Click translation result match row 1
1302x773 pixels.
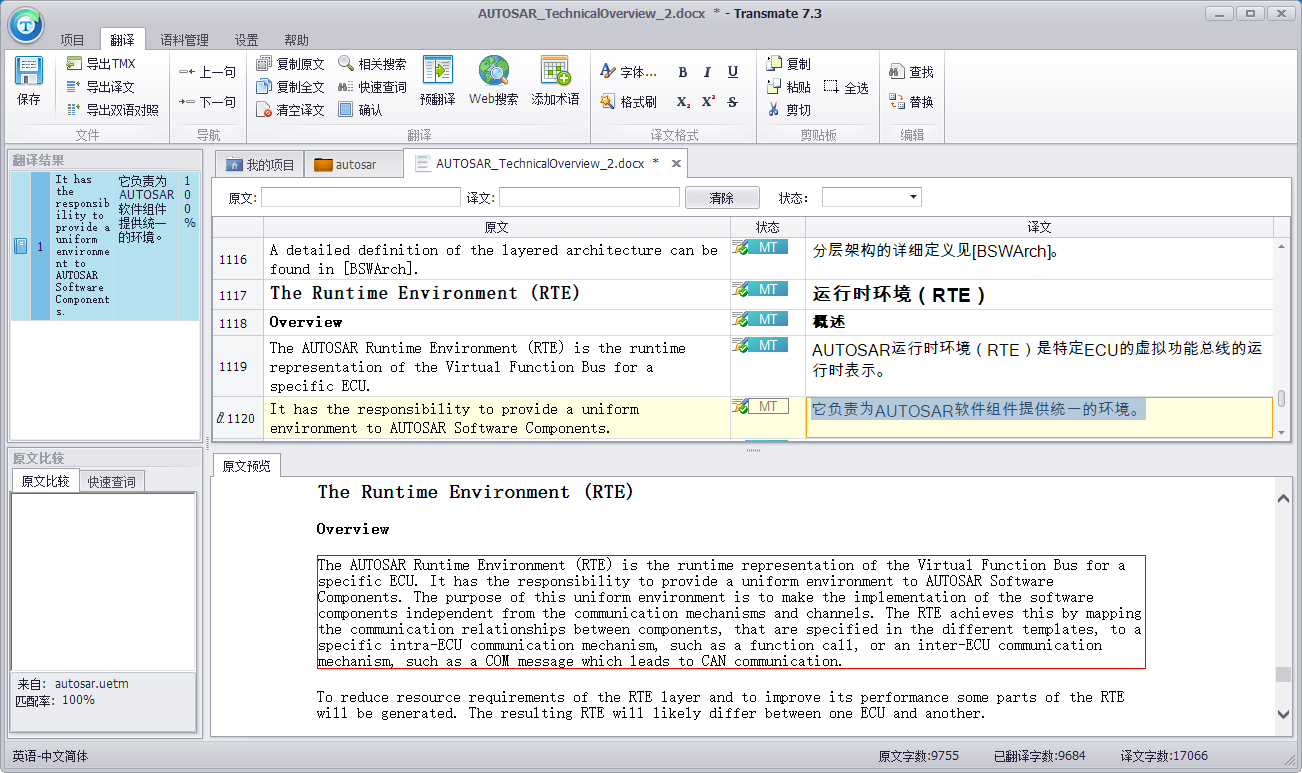105,246
